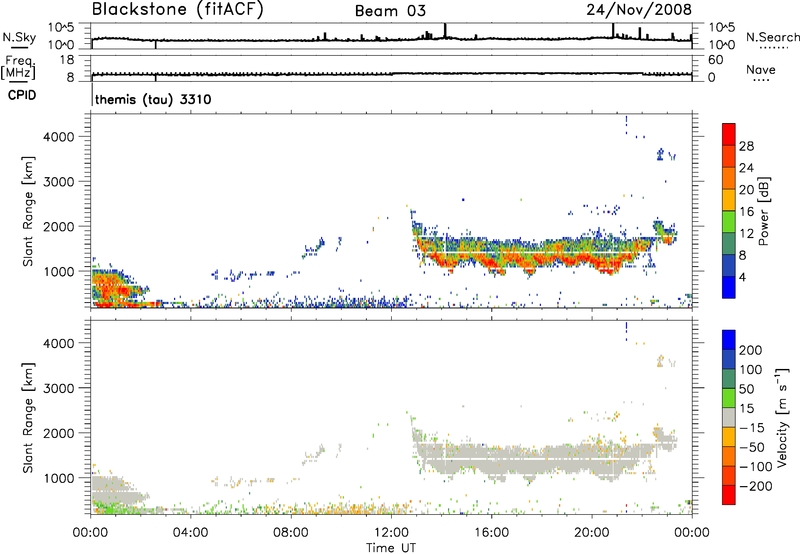Click the "08:00" time tick label
800x554 pixels.
[x=290, y=533]
